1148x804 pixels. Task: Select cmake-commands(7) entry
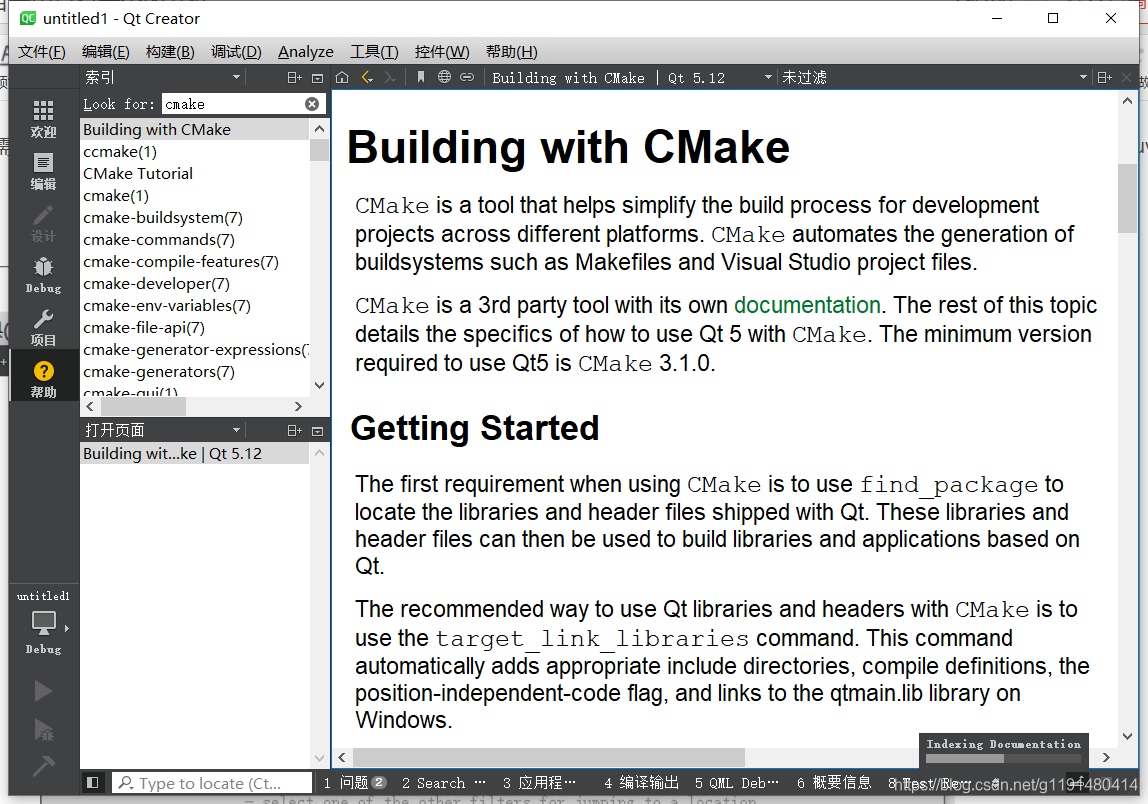(195, 239)
